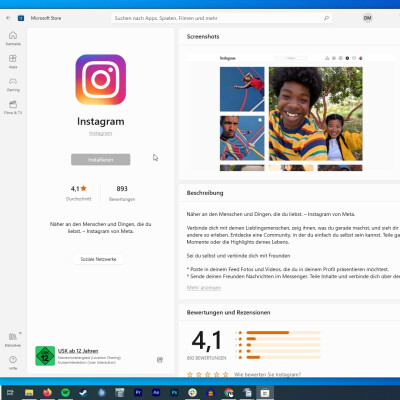This screenshot has width=400, height=400.
Task: Rate Instagram with the fifth star
Action: pyautogui.click(x=226, y=375)
